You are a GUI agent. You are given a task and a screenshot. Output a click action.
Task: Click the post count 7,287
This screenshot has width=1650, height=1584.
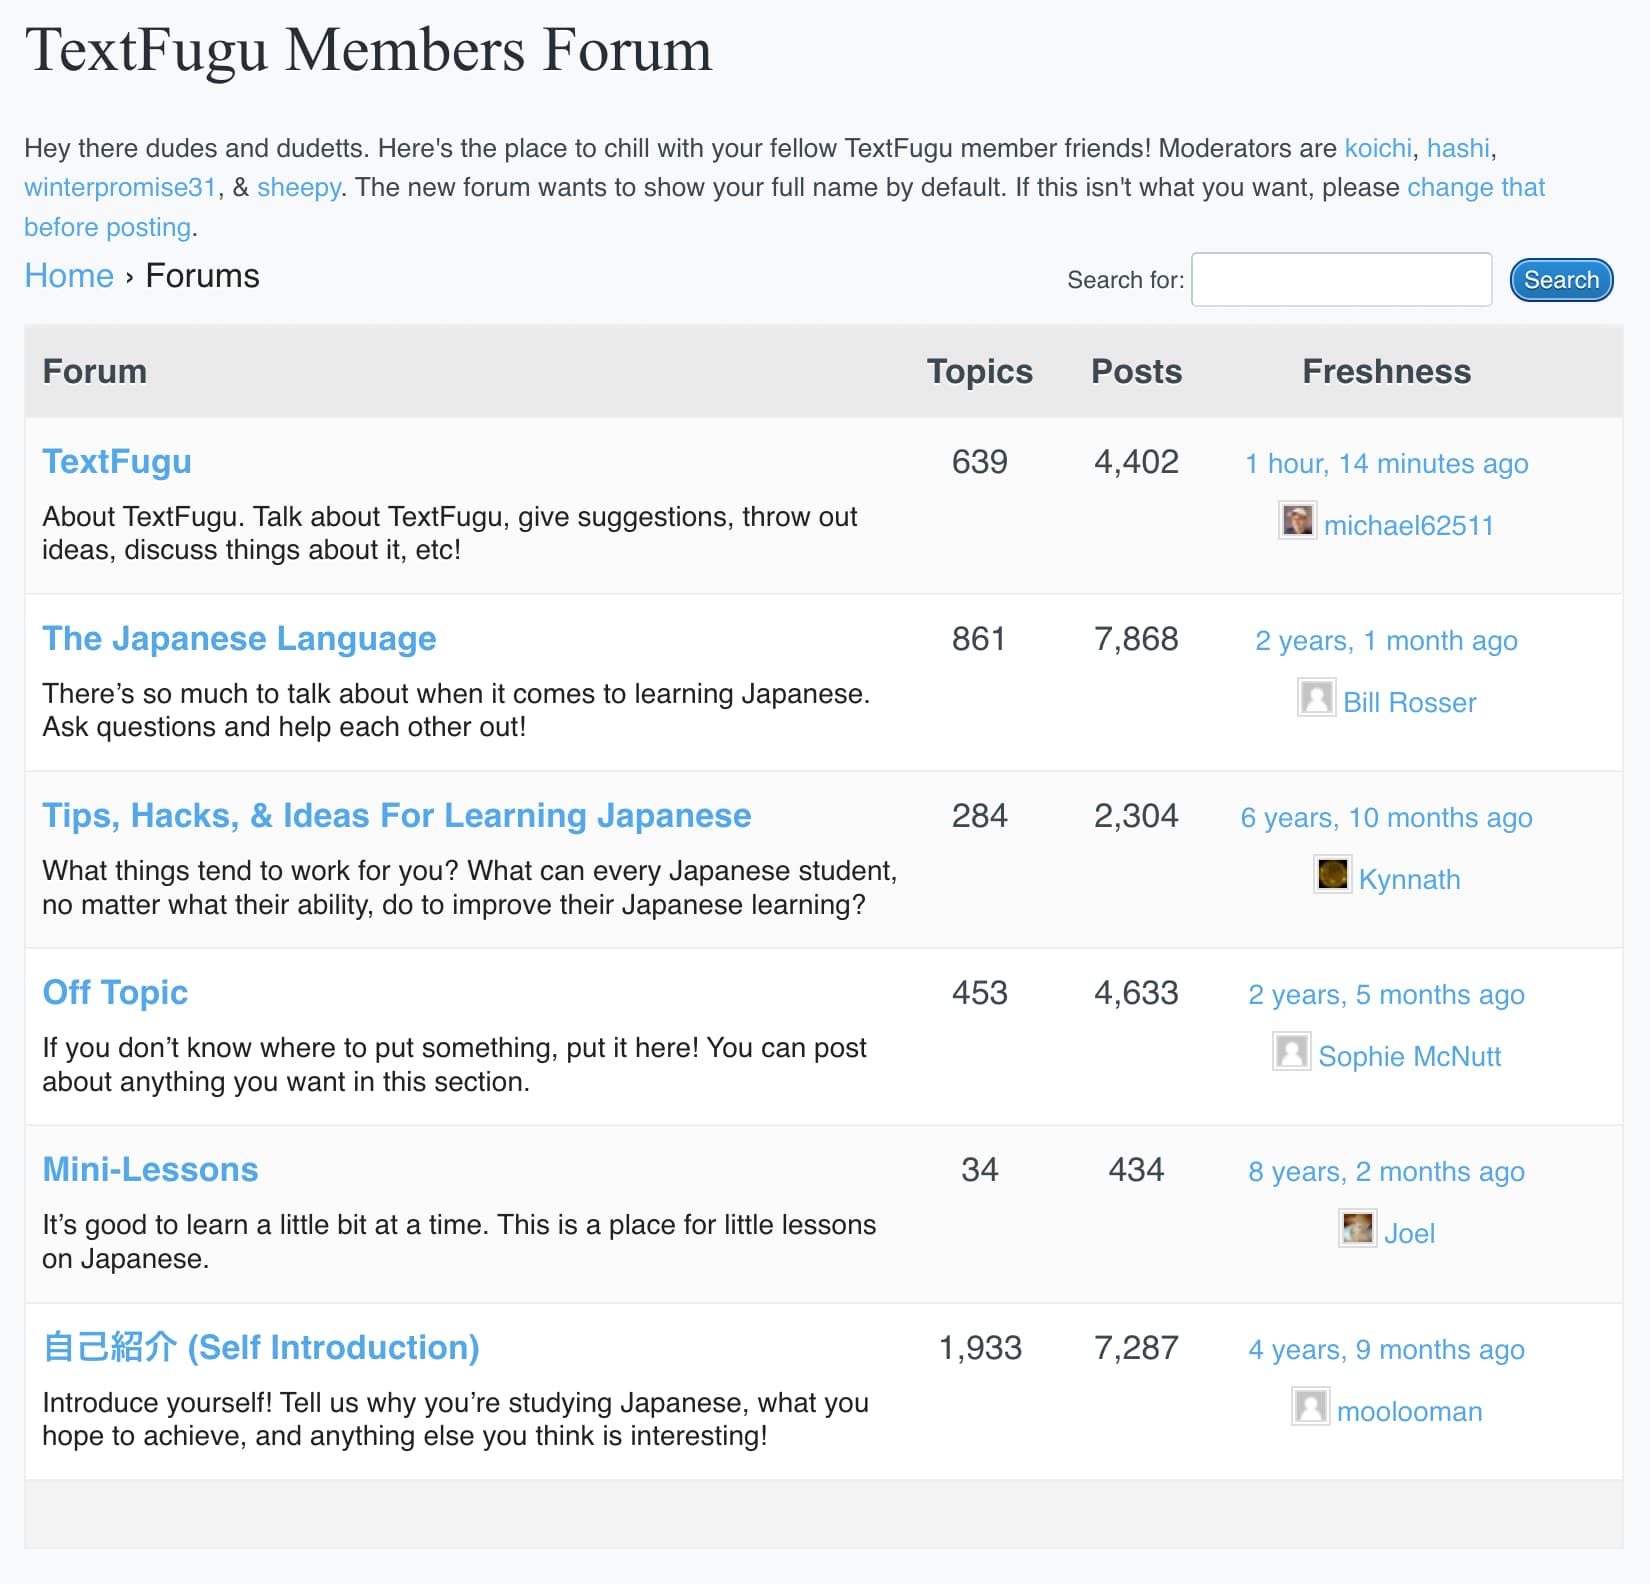[x=1136, y=1348]
